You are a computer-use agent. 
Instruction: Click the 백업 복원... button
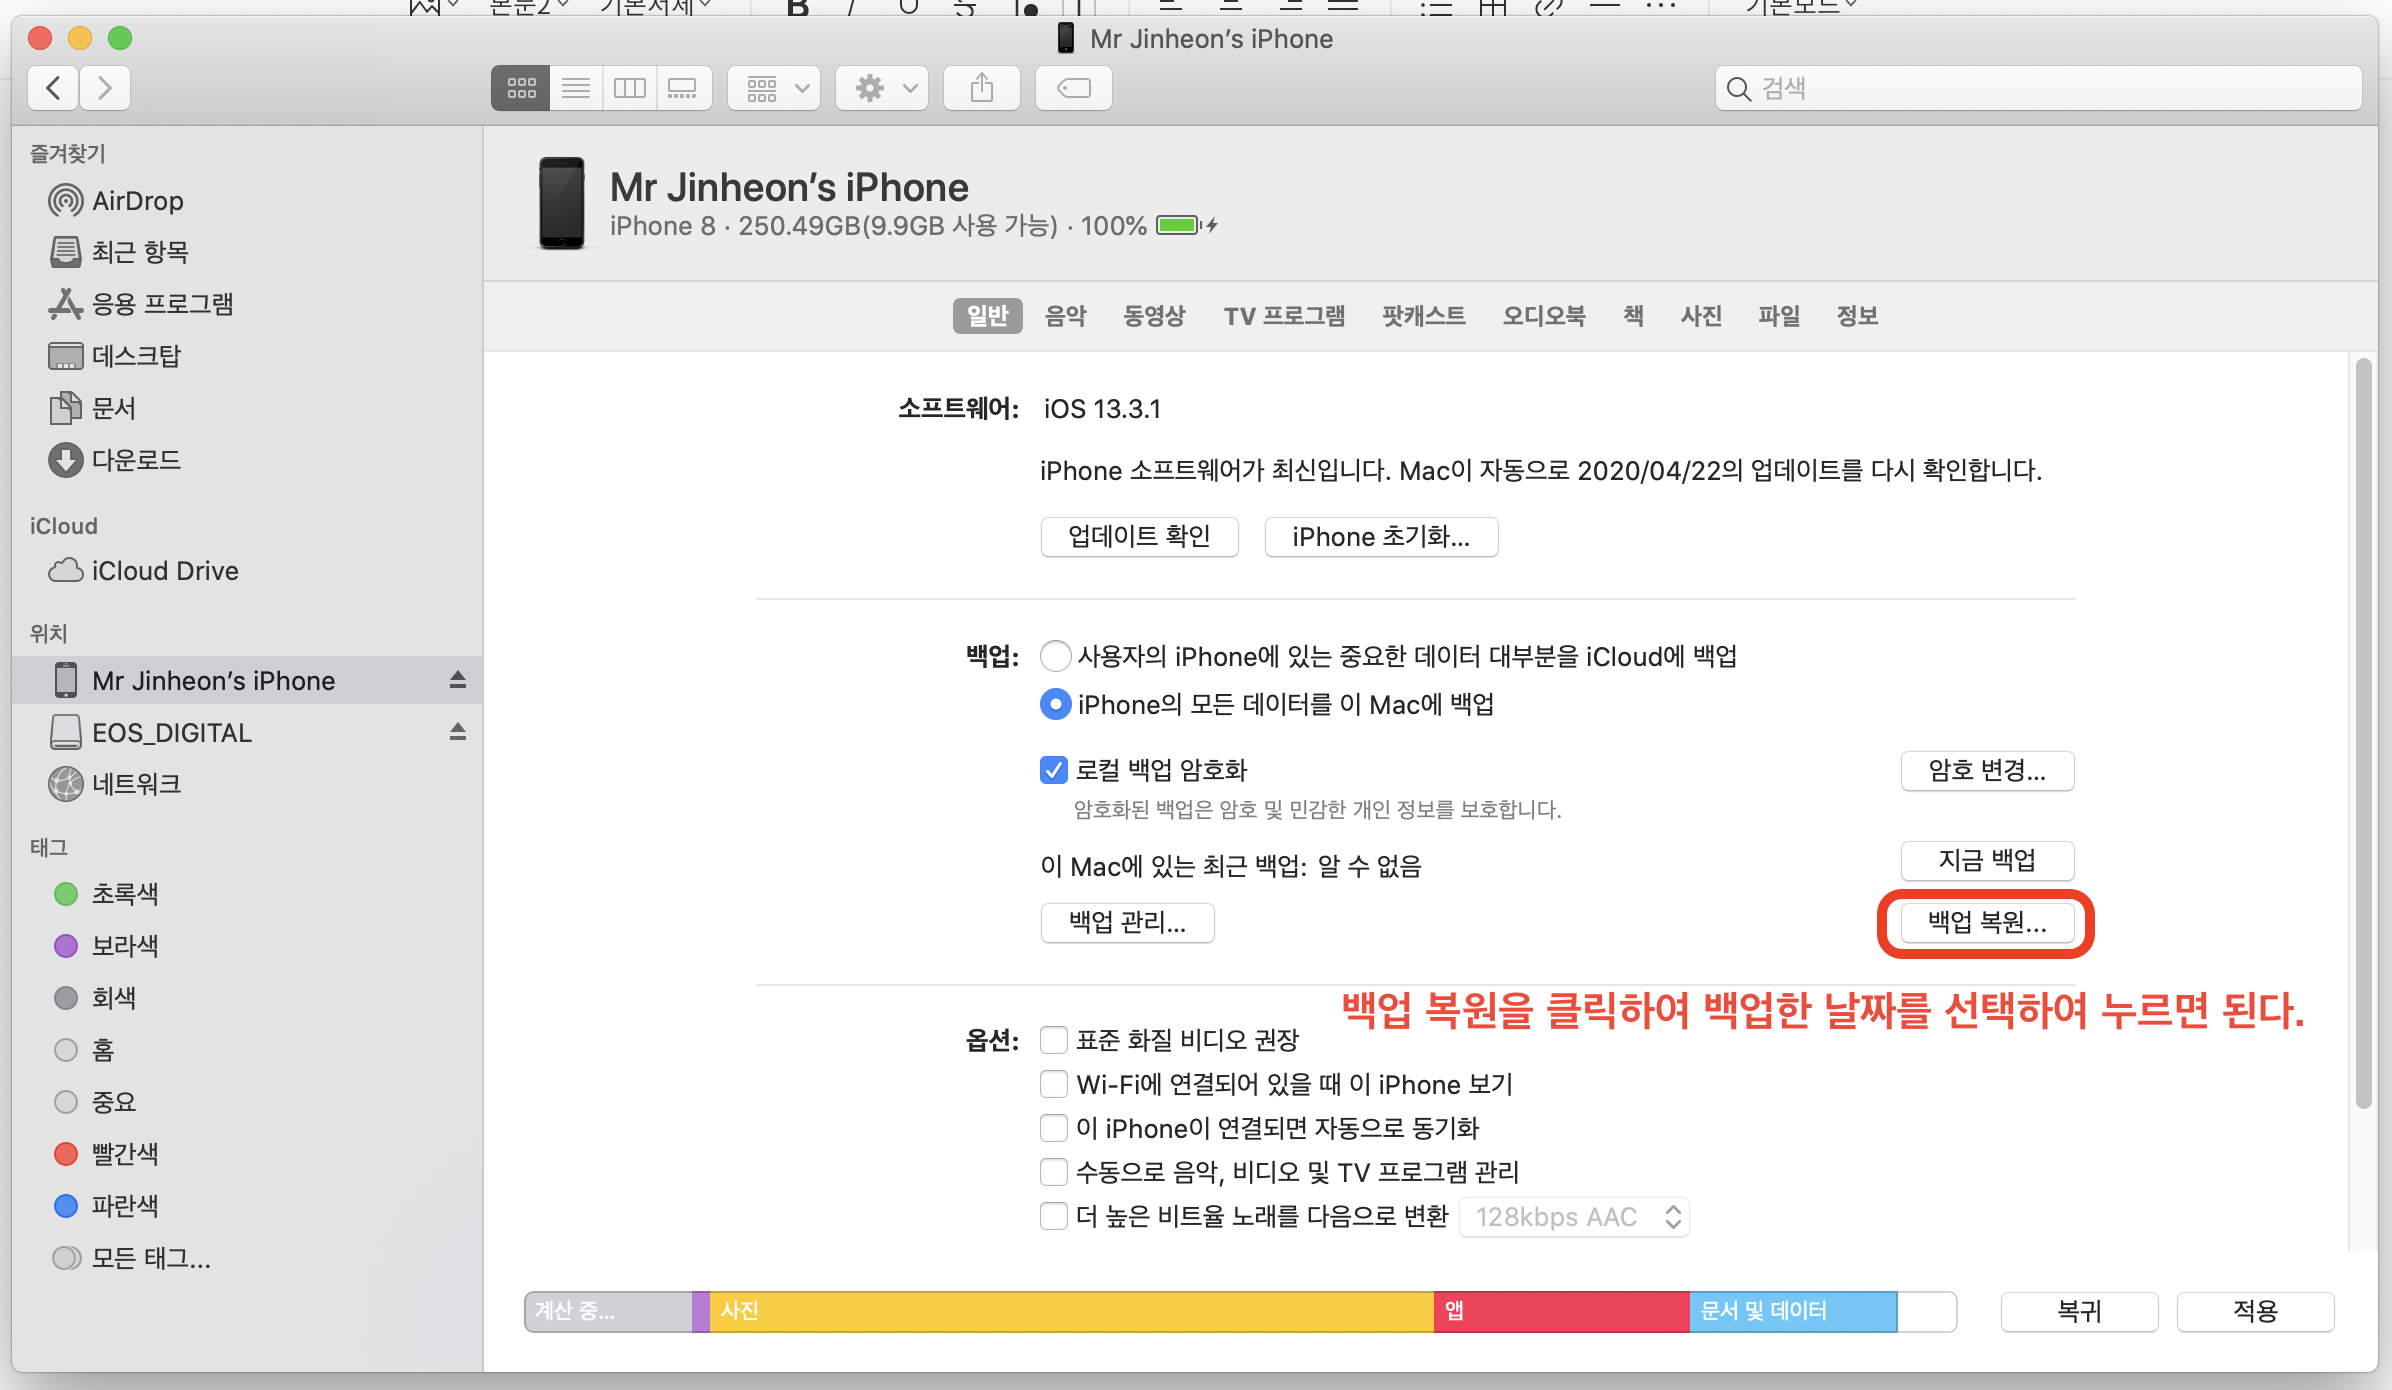coord(1987,922)
